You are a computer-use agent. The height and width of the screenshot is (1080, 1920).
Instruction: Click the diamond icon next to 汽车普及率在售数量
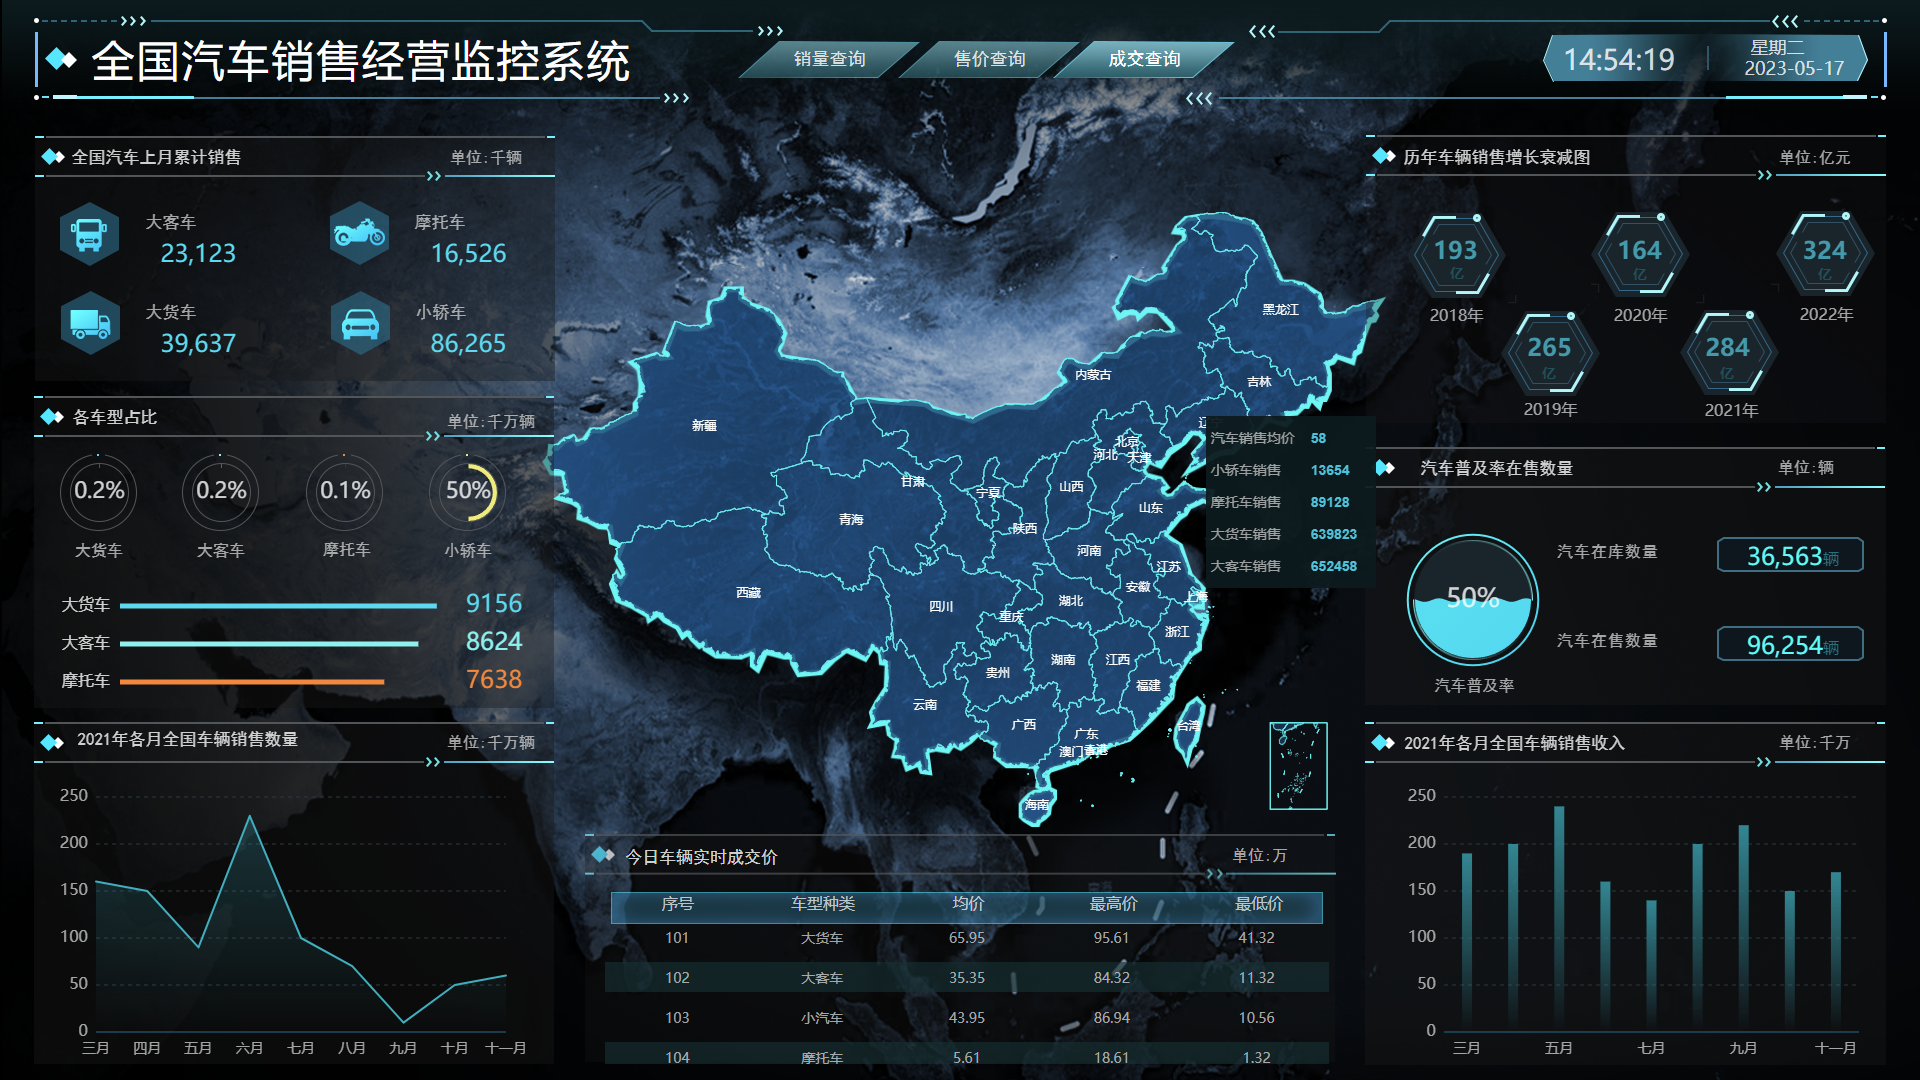(x=1385, y=468)
